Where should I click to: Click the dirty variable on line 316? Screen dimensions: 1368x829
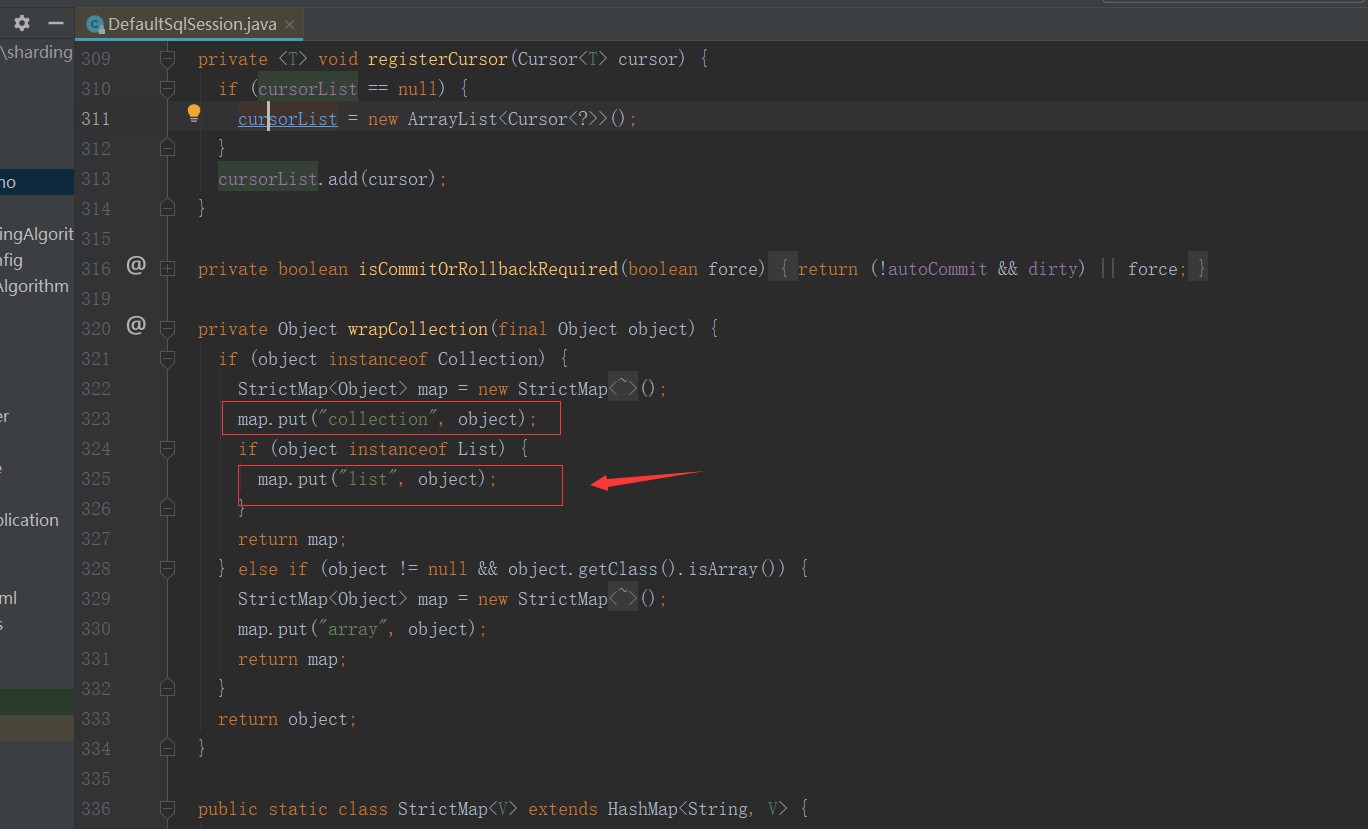coord(1053,269)
